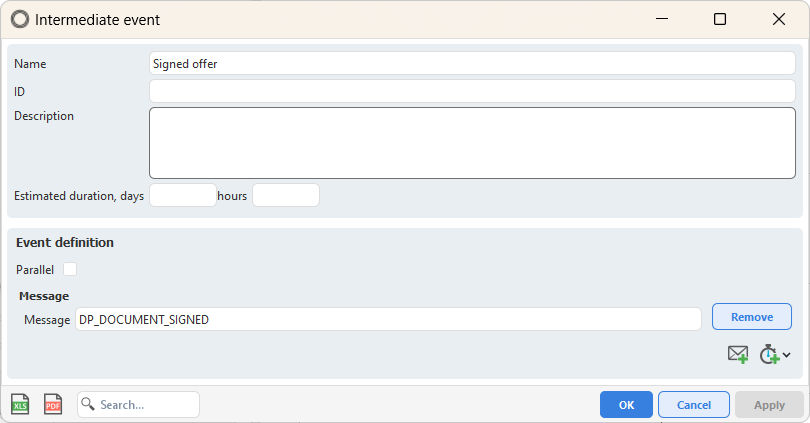Minimize the Intermediate event dialog

click(662, 19)
